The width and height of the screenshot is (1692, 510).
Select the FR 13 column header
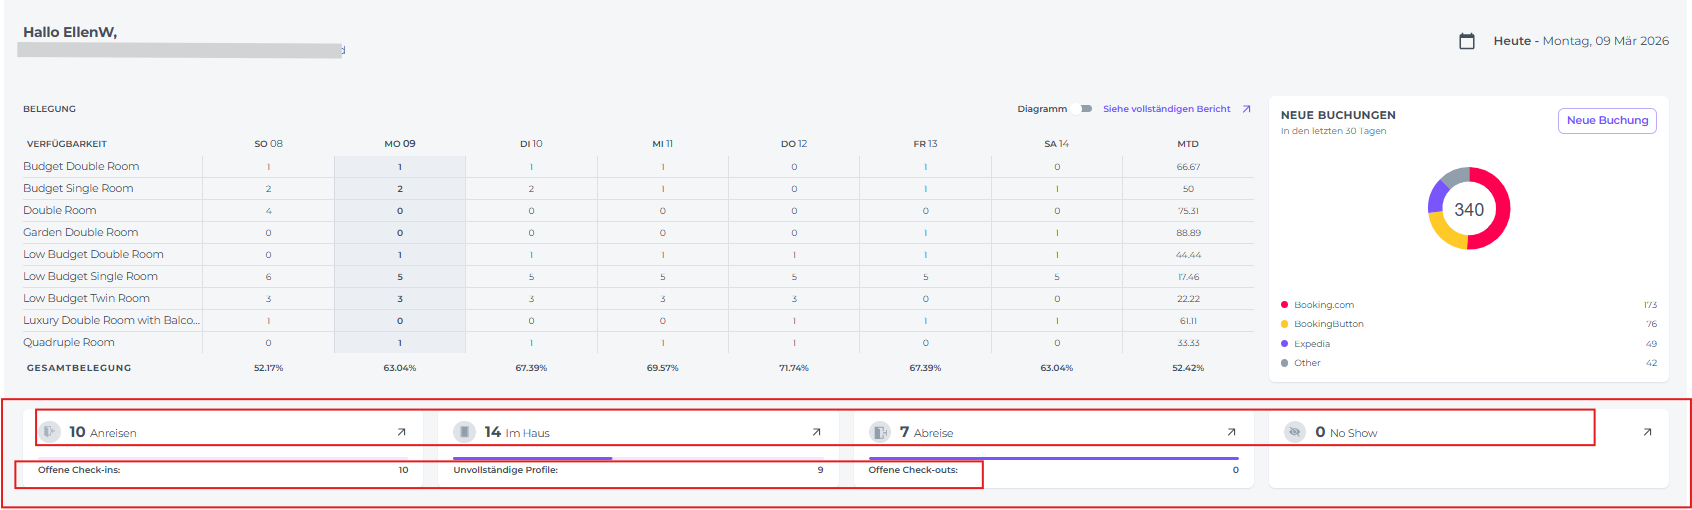tap(925, 144)
